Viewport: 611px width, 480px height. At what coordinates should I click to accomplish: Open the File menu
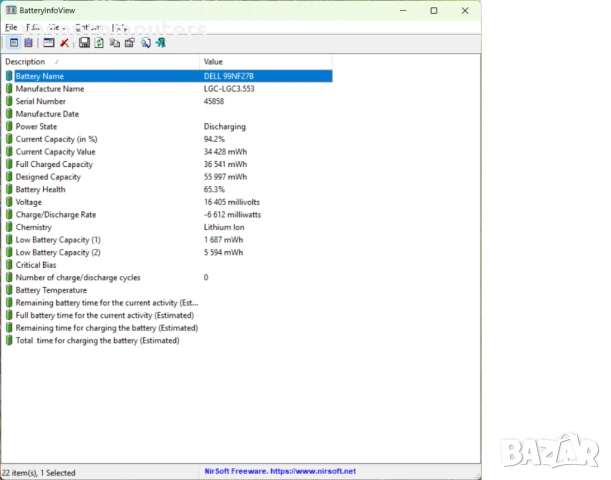pyautogui.click(x=11, y=27)
